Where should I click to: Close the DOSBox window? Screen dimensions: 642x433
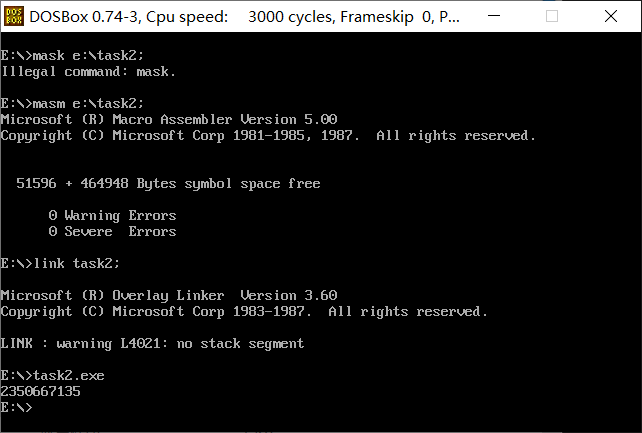click(611, 16)
